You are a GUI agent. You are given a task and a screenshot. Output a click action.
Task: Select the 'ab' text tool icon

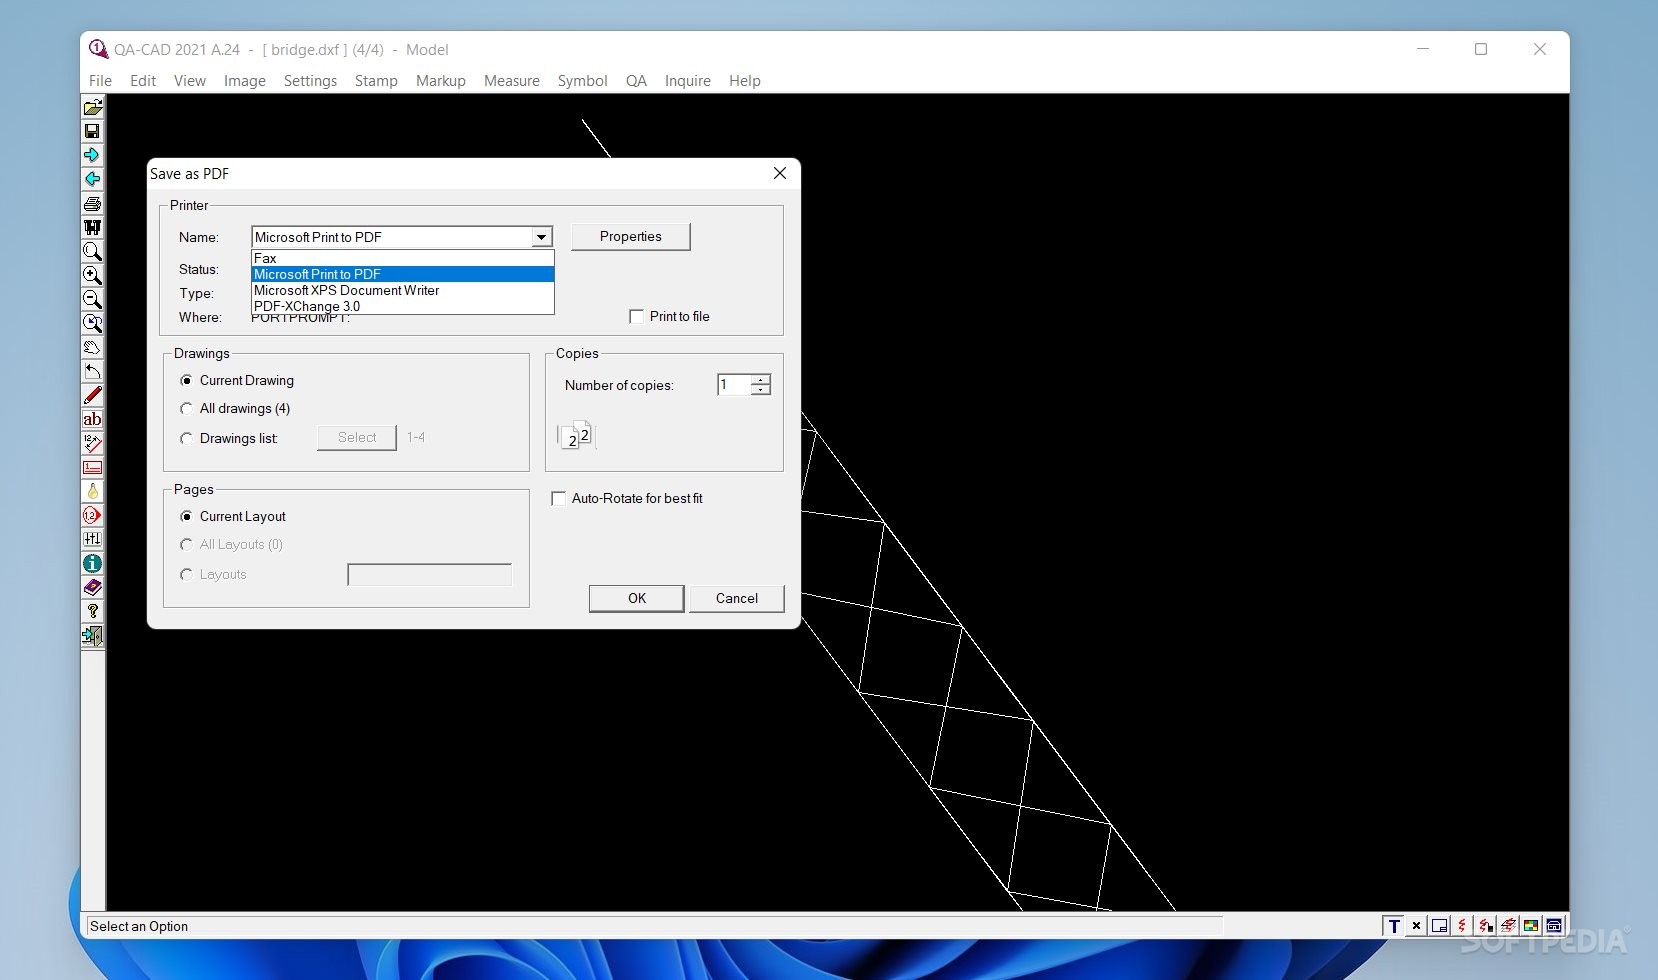[x=92, y=419]
